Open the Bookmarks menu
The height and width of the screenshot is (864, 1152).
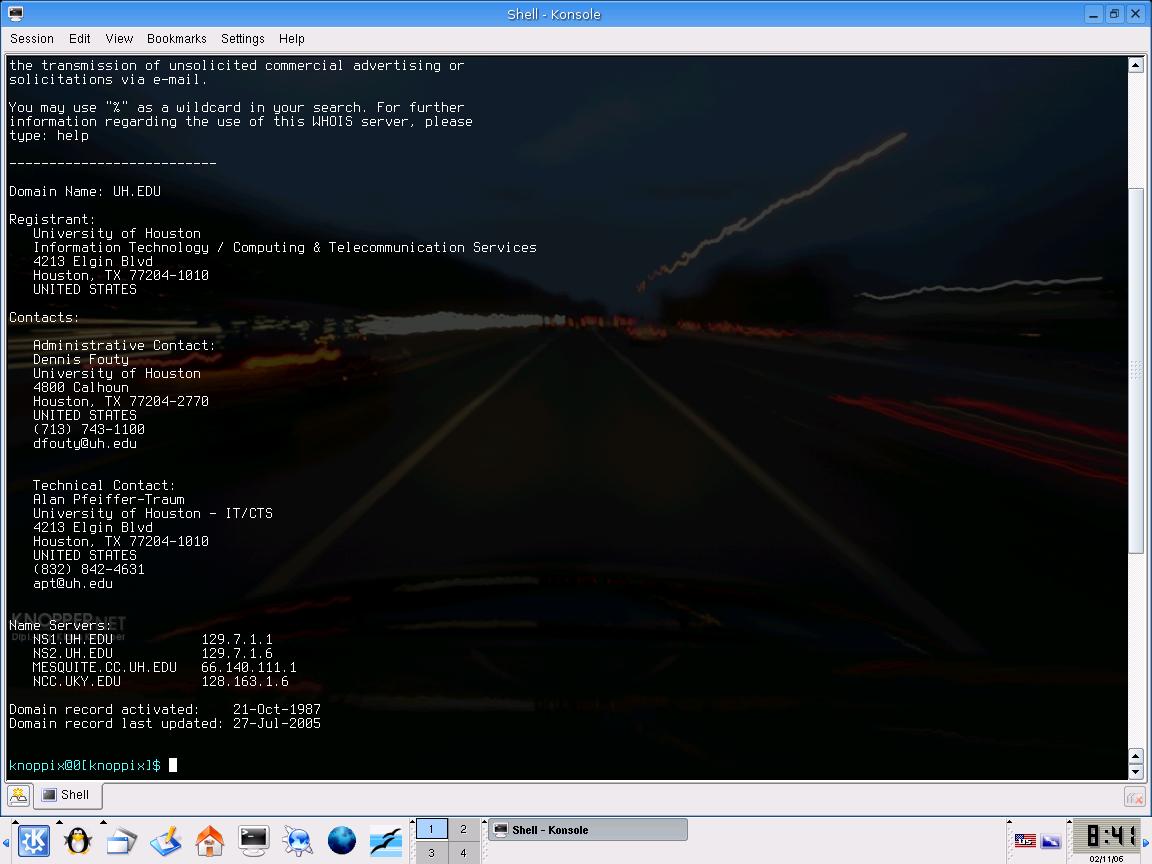(176, 39)
